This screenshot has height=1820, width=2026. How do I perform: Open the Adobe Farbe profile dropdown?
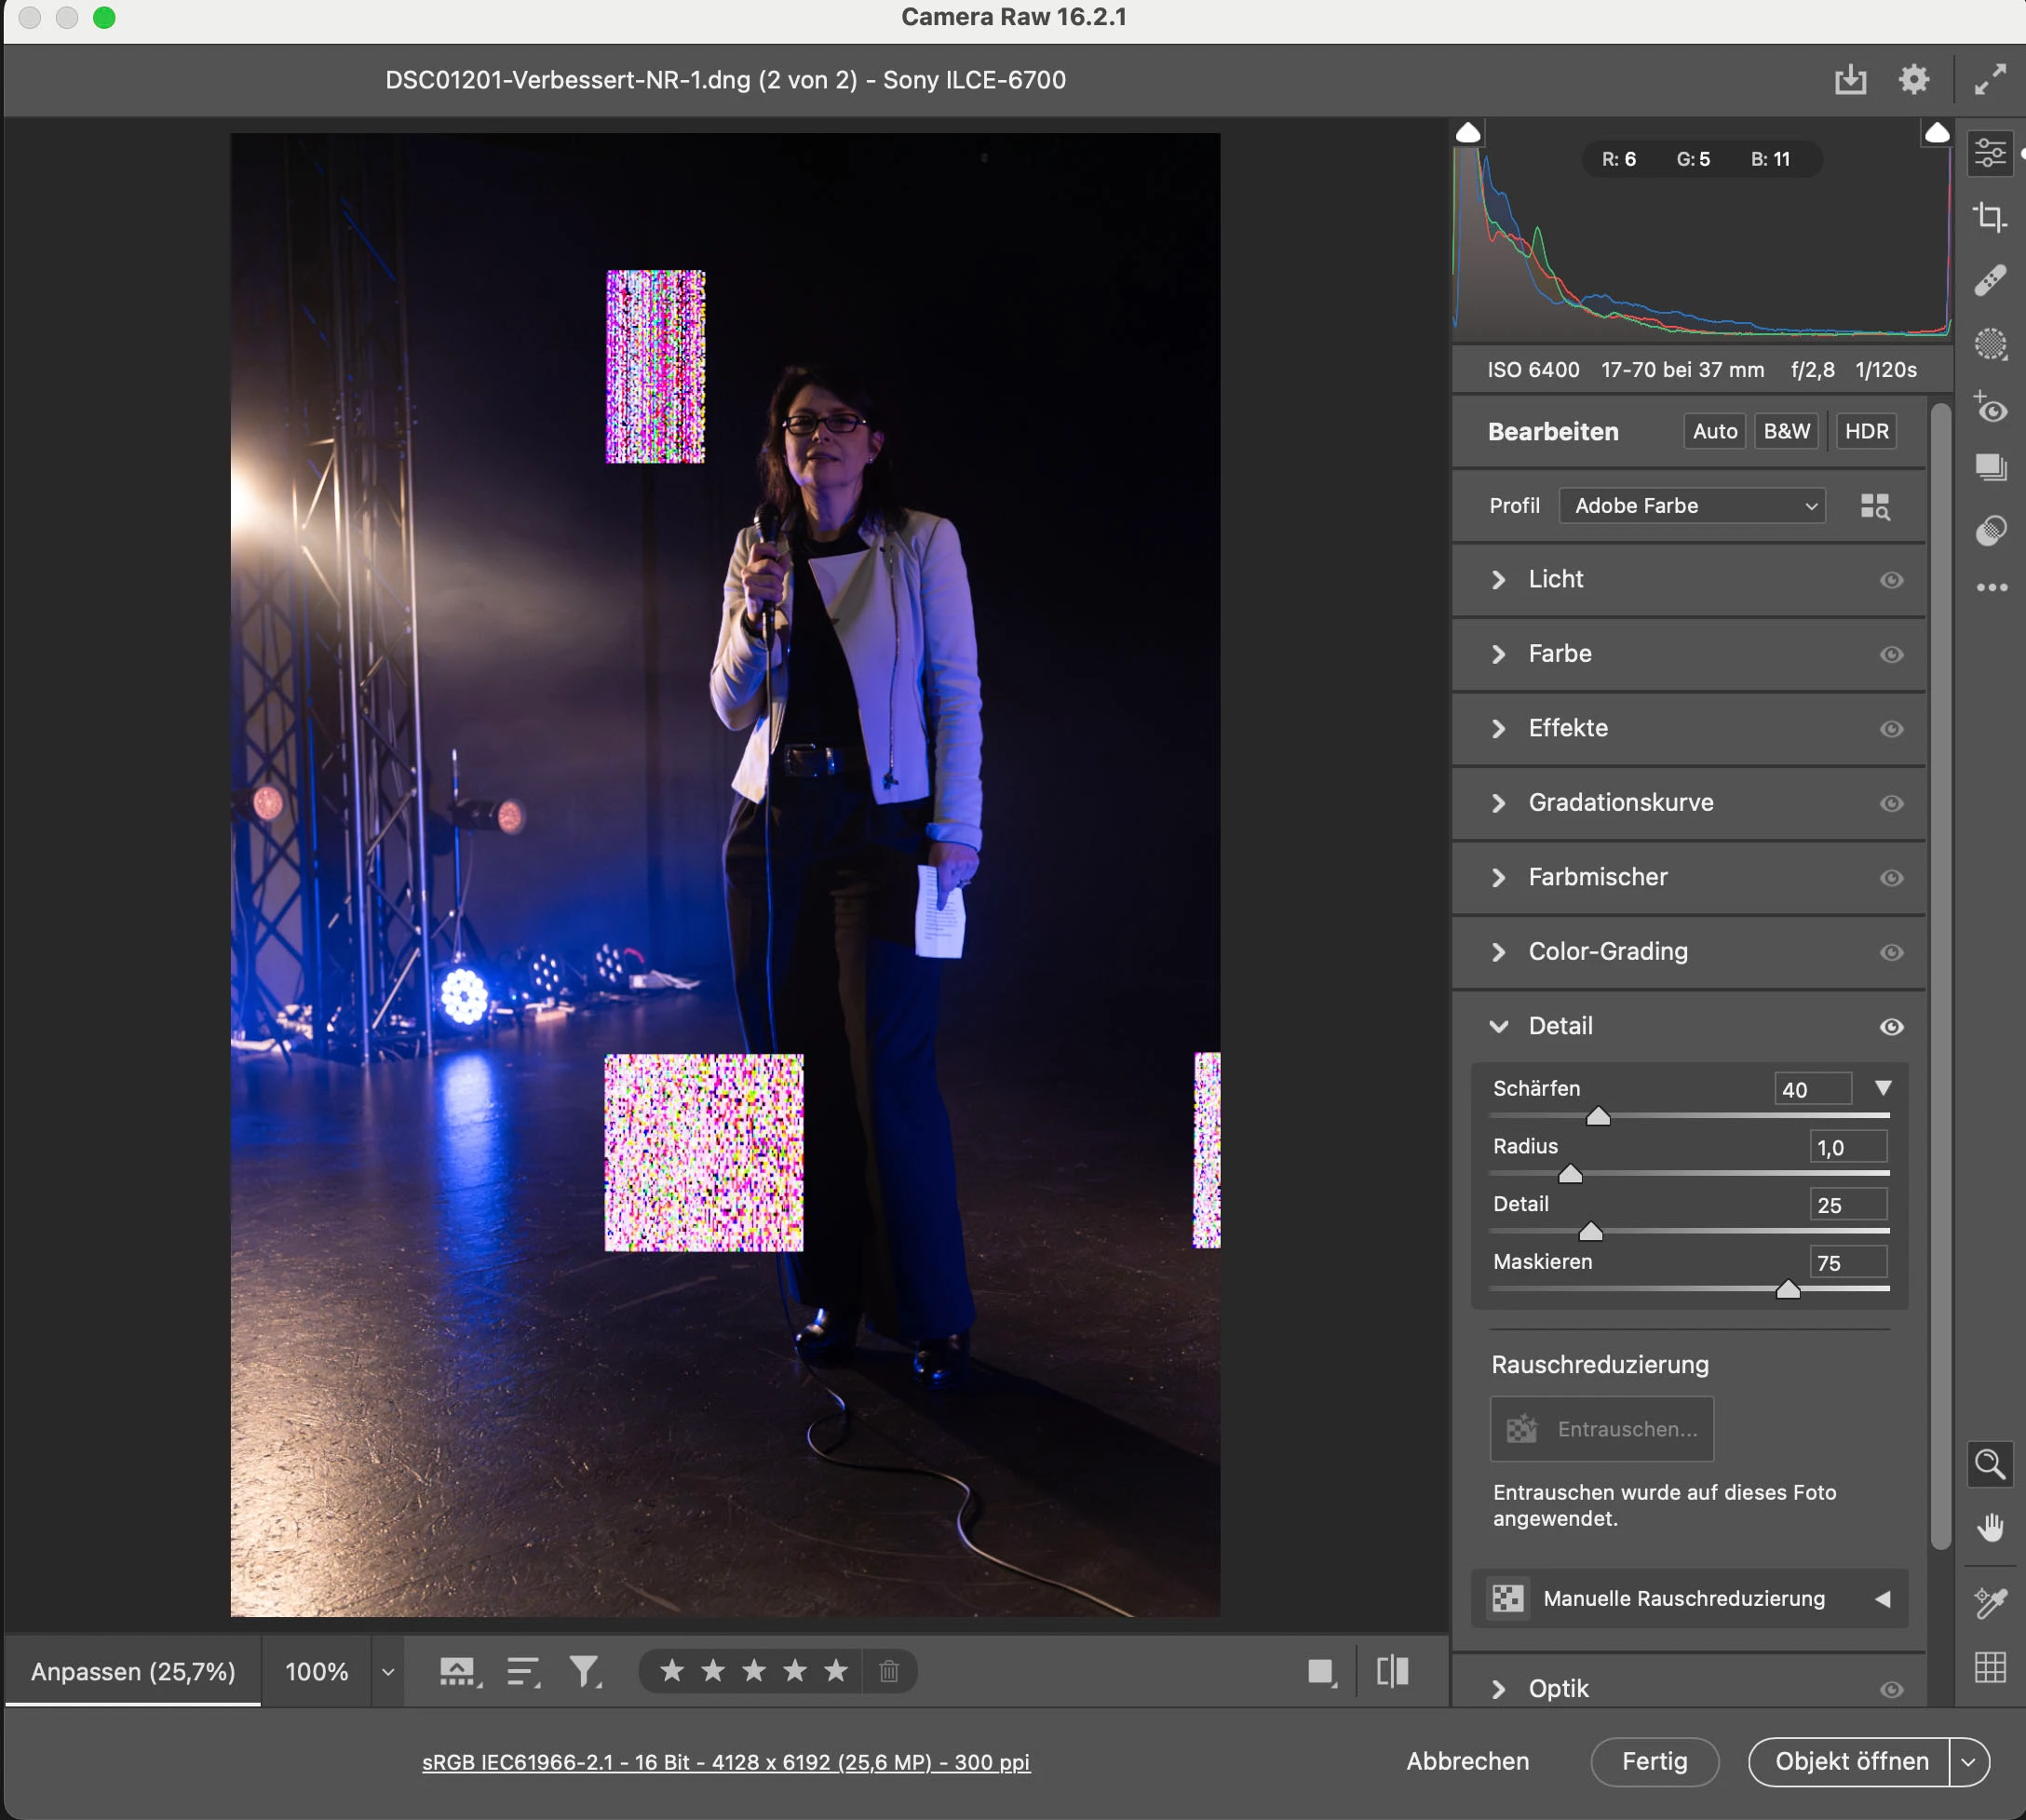pos(1691,506)
